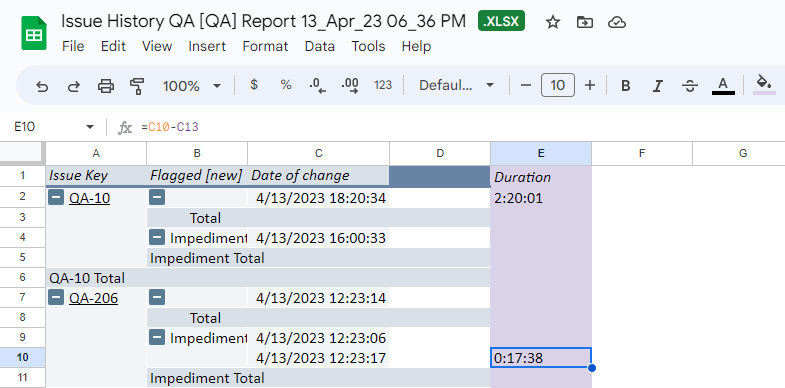Open the QA-10 issue link

[x=90, y=198]
